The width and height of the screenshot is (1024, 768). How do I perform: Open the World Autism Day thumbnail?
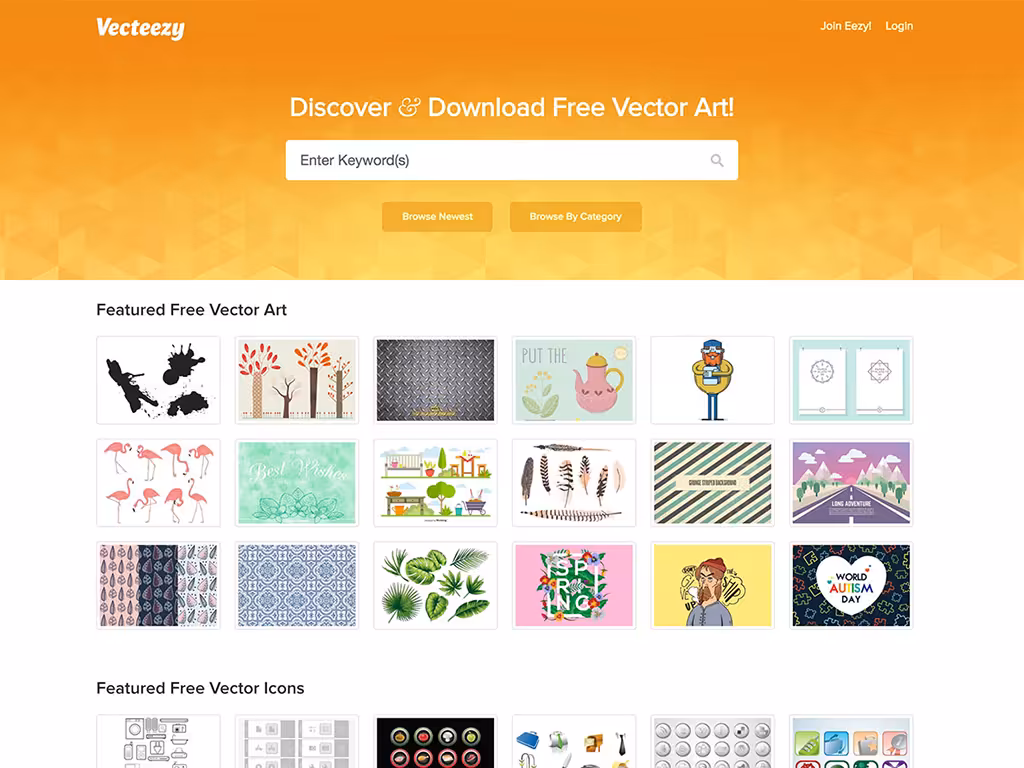(850, 585)
